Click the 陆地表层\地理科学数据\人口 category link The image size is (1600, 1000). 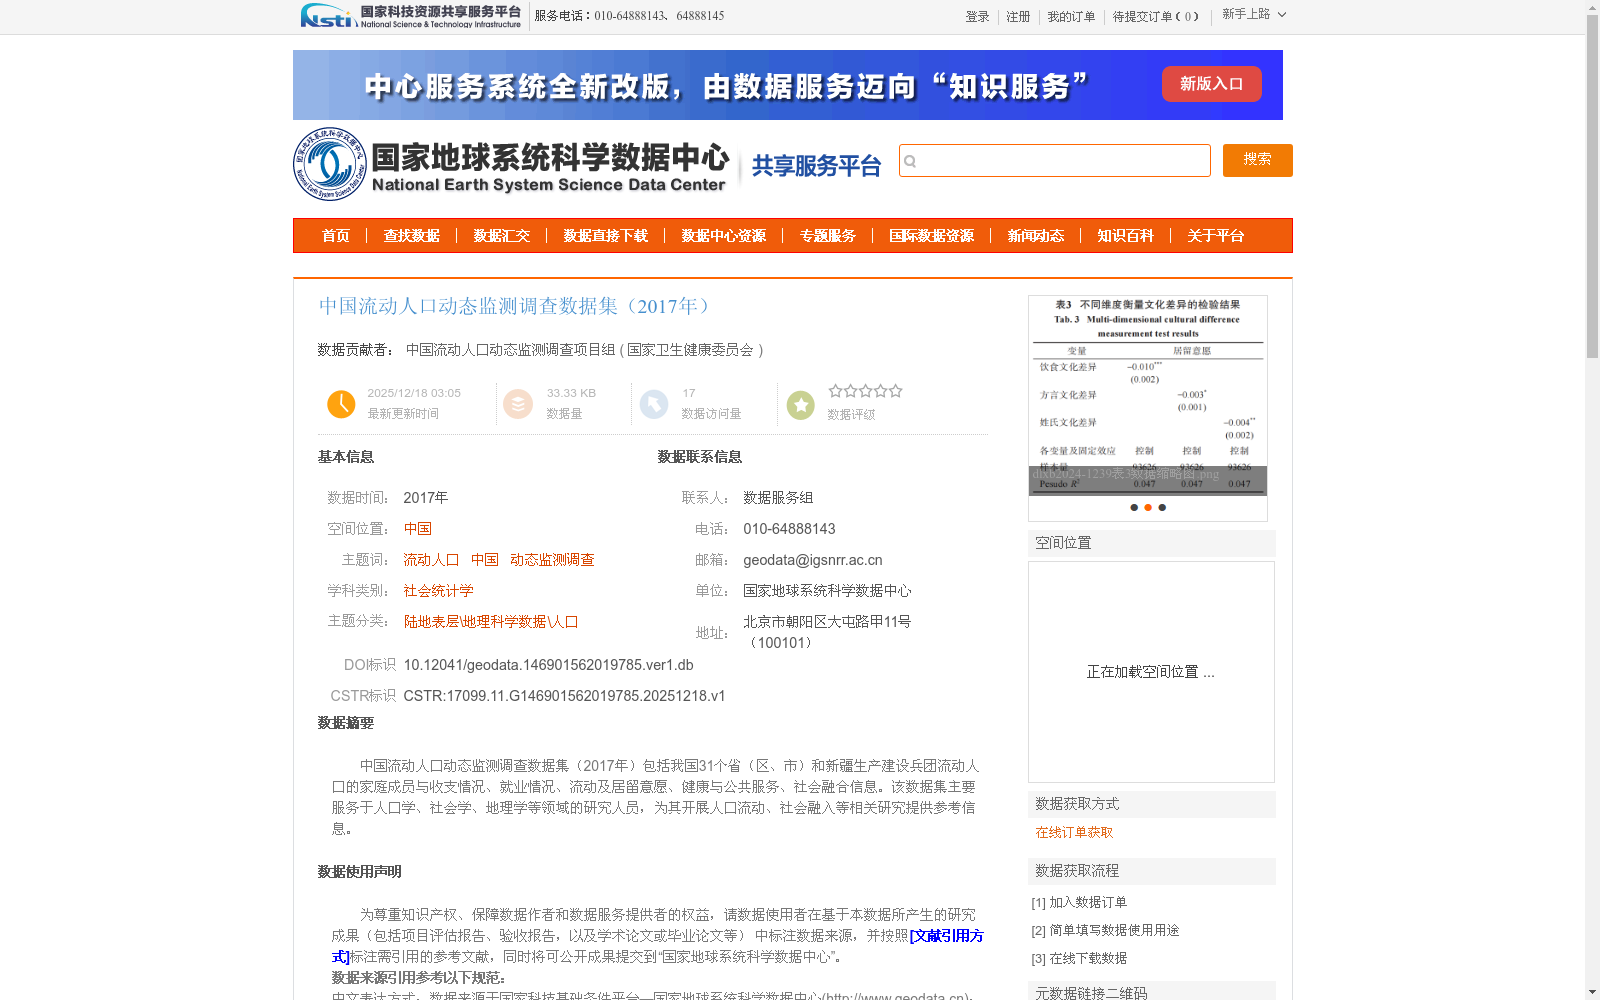pos(491,622)
